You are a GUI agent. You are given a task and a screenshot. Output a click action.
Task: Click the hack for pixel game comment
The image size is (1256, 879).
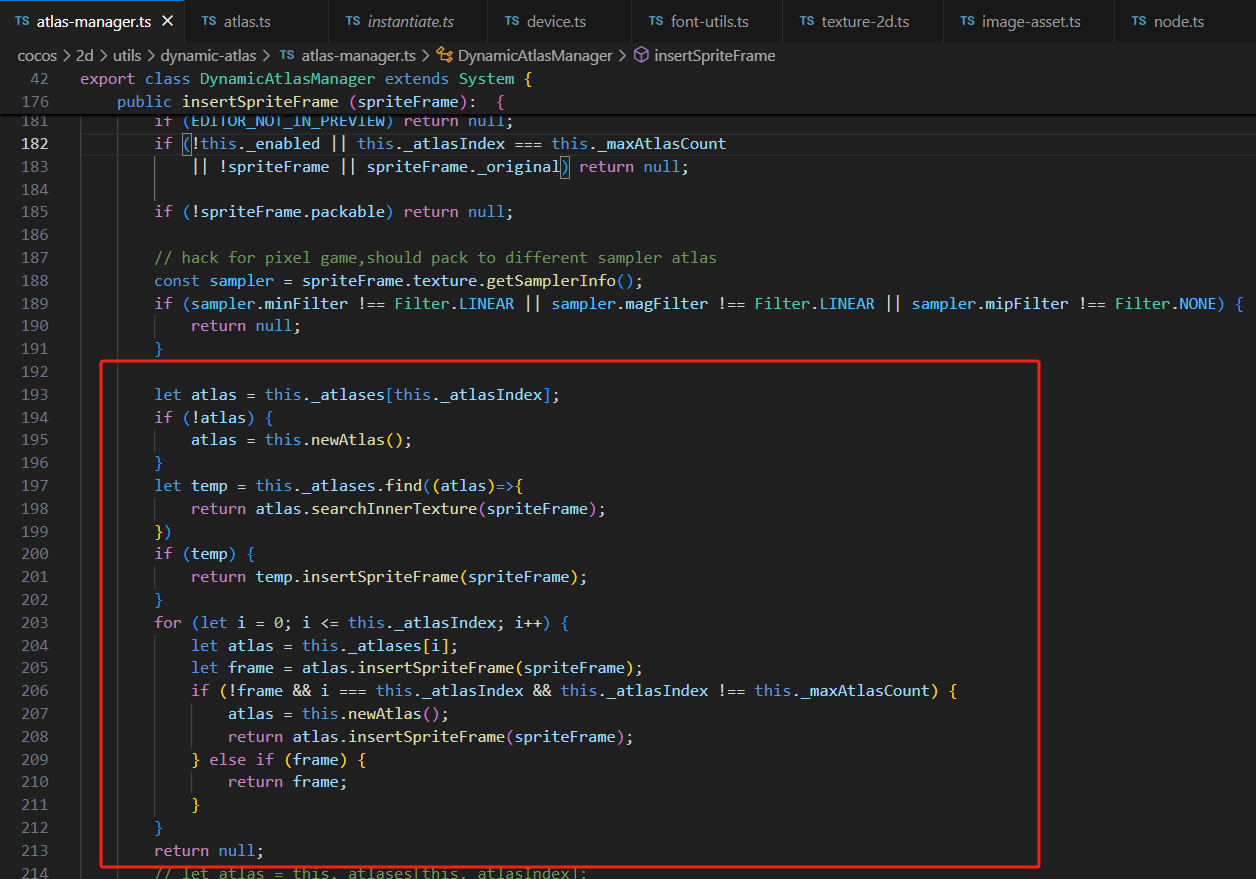coord(435,258)
